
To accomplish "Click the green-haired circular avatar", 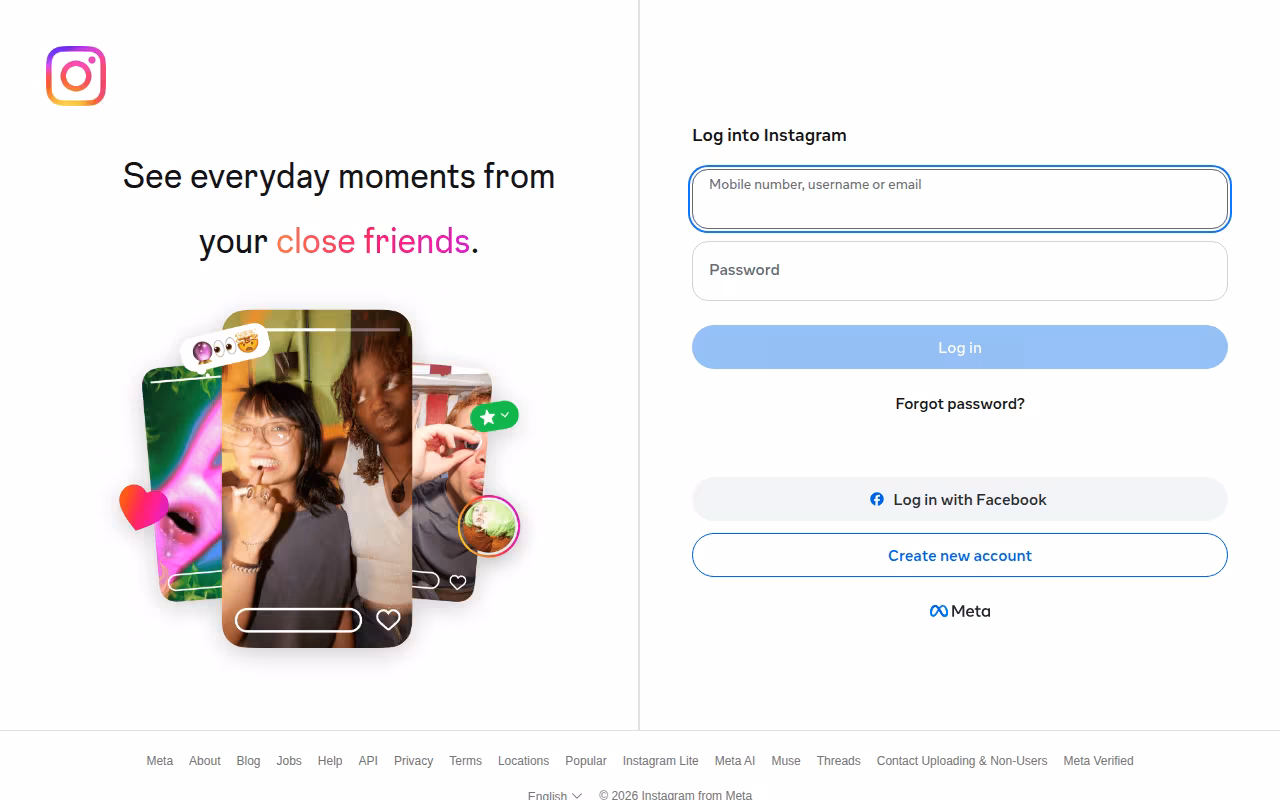I will pyautogui.click(x=489, y=526).
